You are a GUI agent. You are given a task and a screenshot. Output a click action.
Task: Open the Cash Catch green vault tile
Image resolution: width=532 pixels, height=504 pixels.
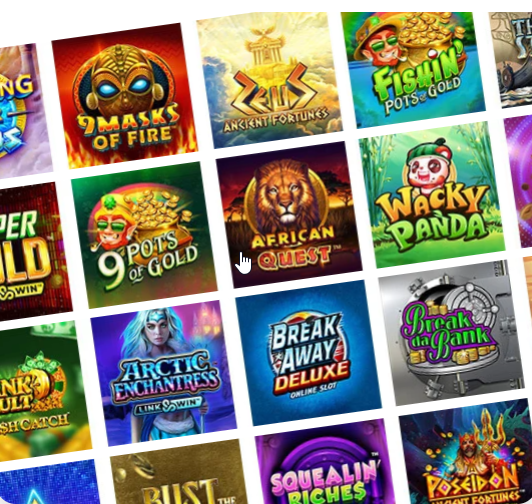coord(42,391)
